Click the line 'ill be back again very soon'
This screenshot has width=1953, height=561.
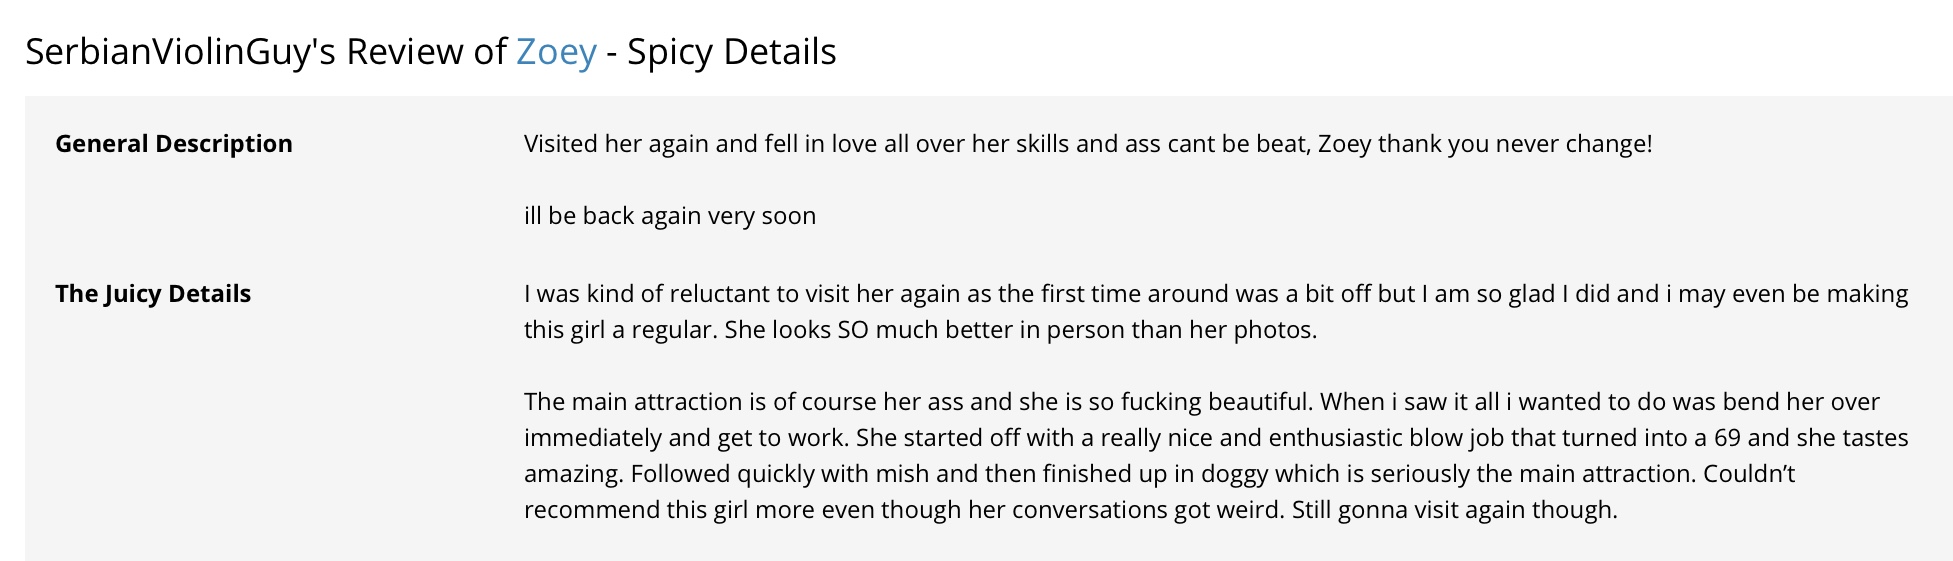tap(670, 216)
